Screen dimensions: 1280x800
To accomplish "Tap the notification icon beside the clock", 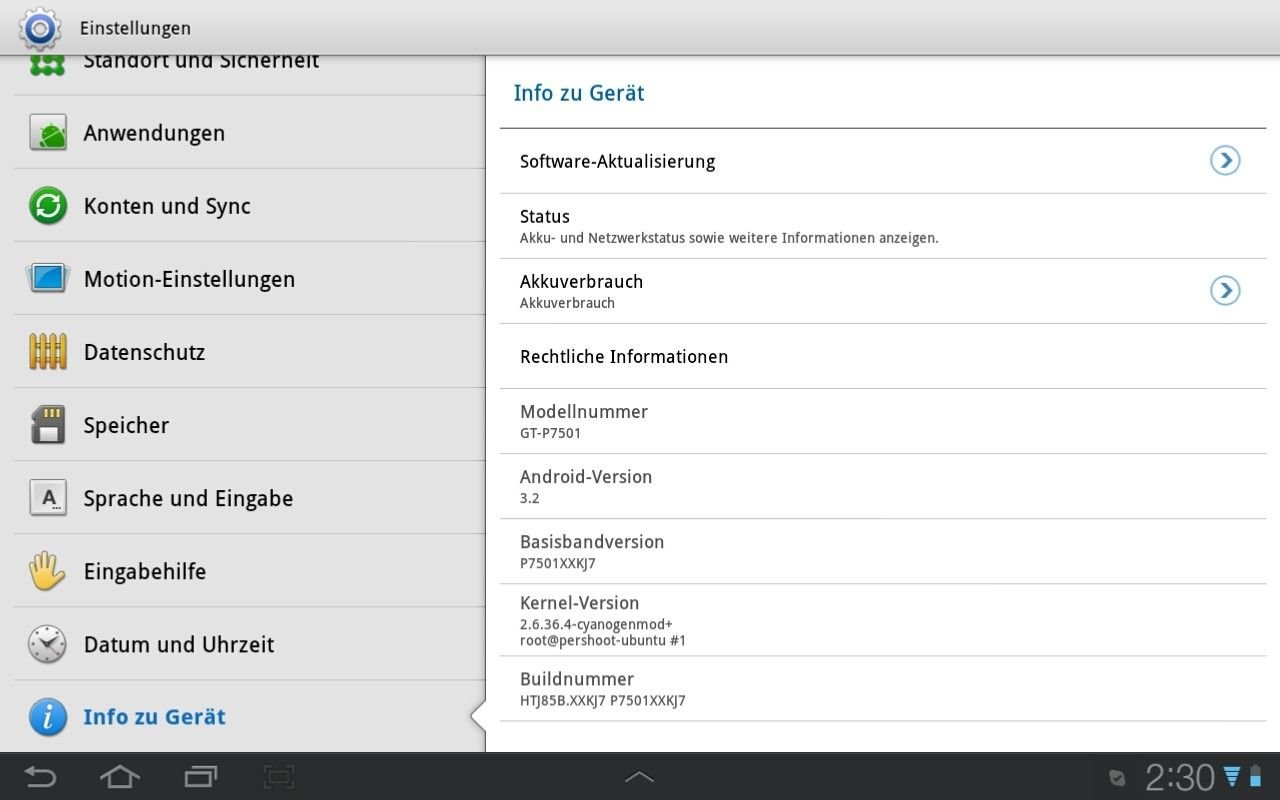I will coord(1118,778).
